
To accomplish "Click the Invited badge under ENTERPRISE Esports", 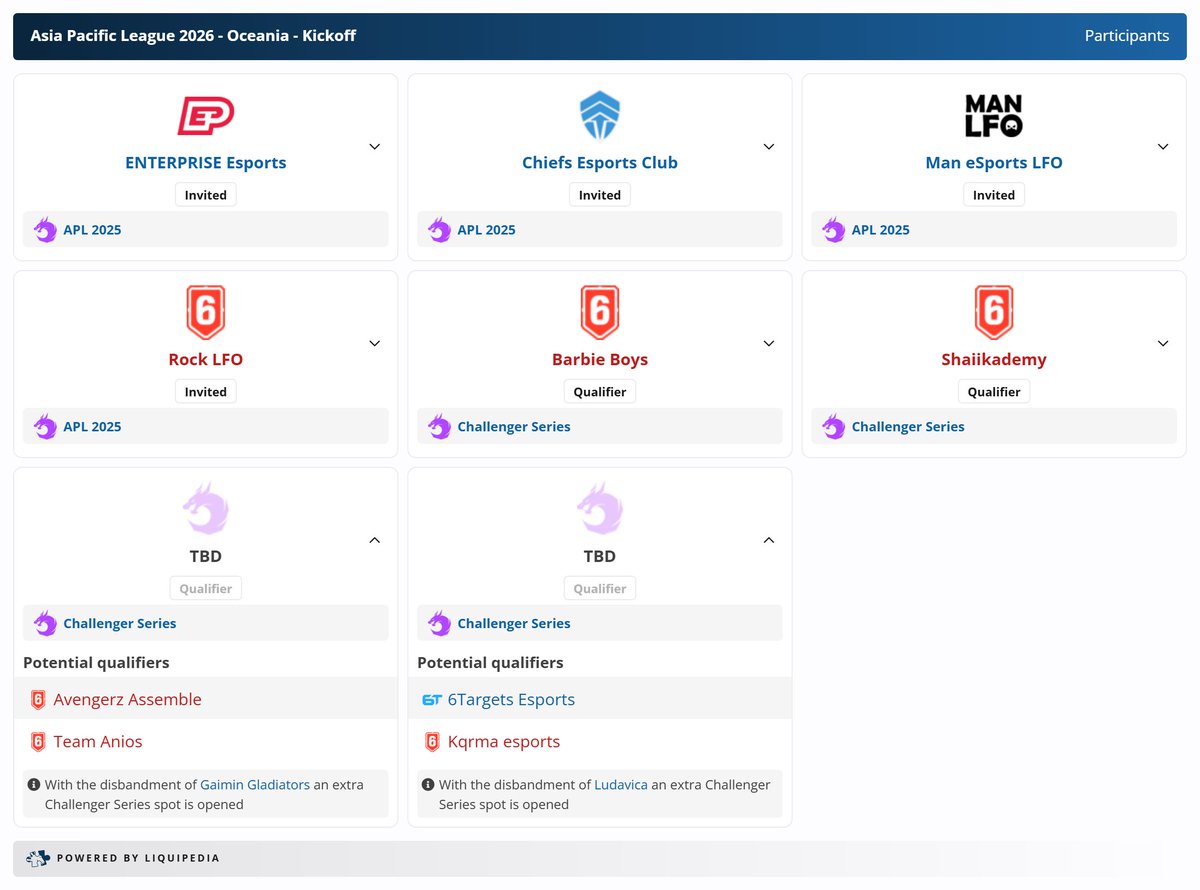I will [x=206, y=195].
